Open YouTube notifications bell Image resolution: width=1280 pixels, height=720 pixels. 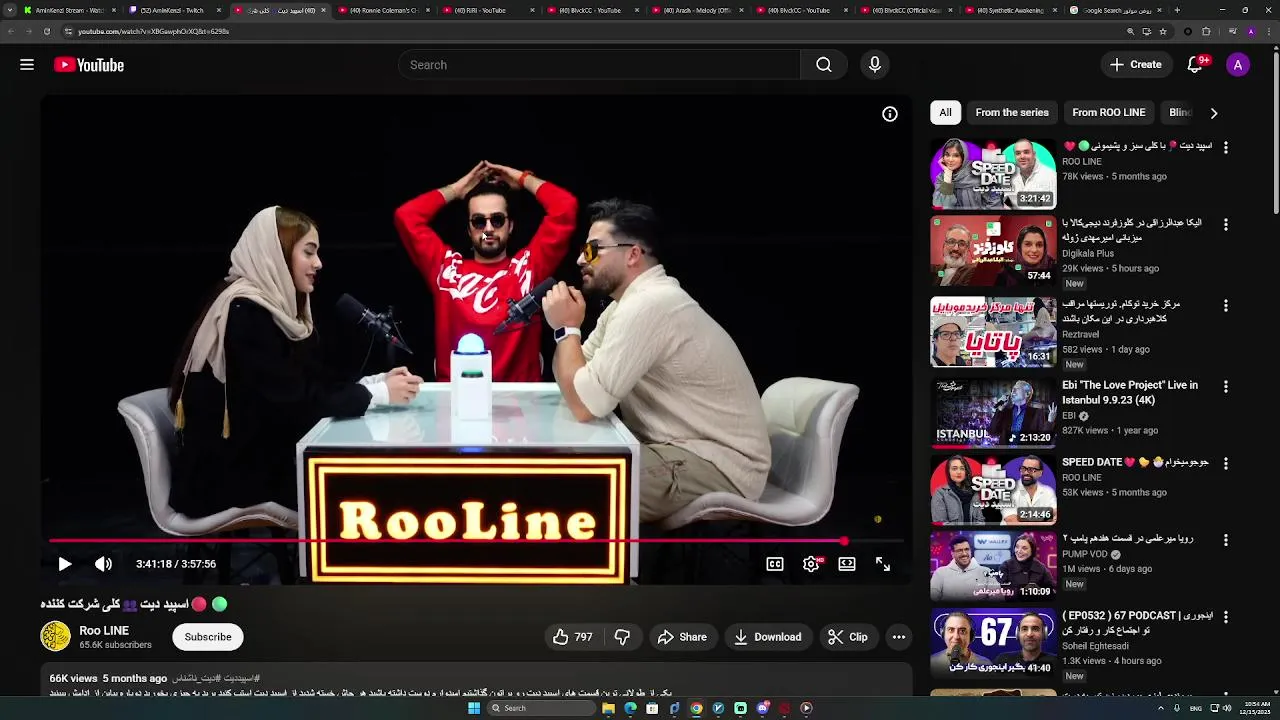pos(1195,65)
